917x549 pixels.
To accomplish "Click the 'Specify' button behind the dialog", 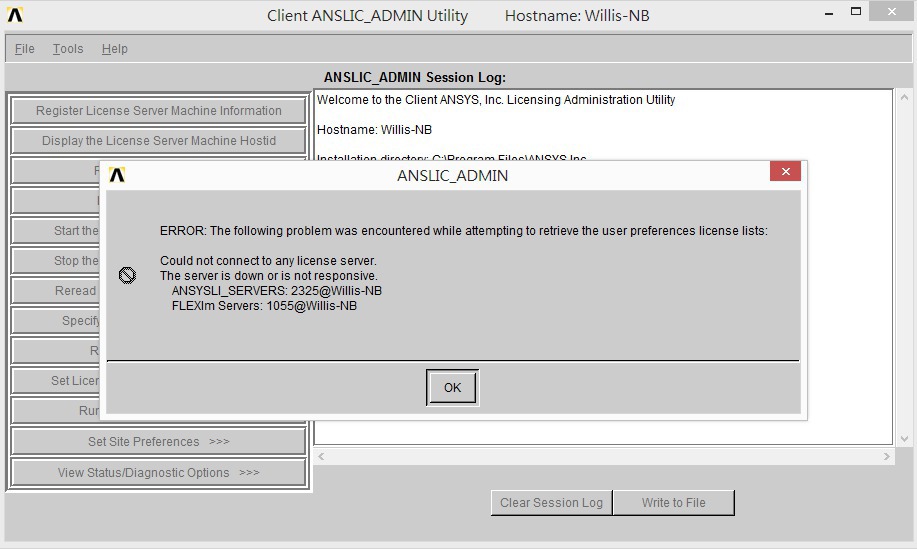I will (x=56, y=320).
